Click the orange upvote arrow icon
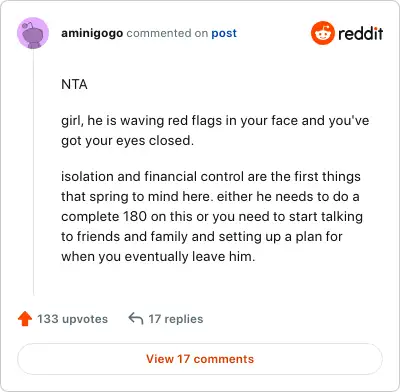Screen dimensions: 400x392 click(x=25, y=319)
